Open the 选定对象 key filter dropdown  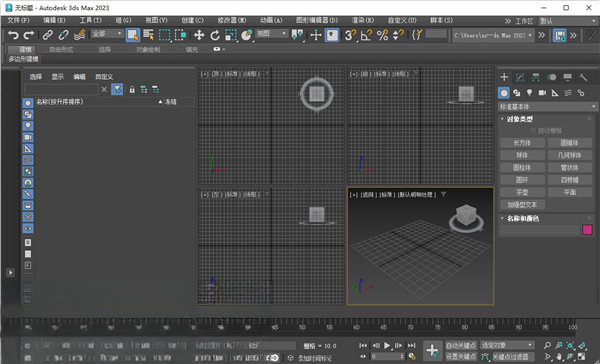pos(507,345)
